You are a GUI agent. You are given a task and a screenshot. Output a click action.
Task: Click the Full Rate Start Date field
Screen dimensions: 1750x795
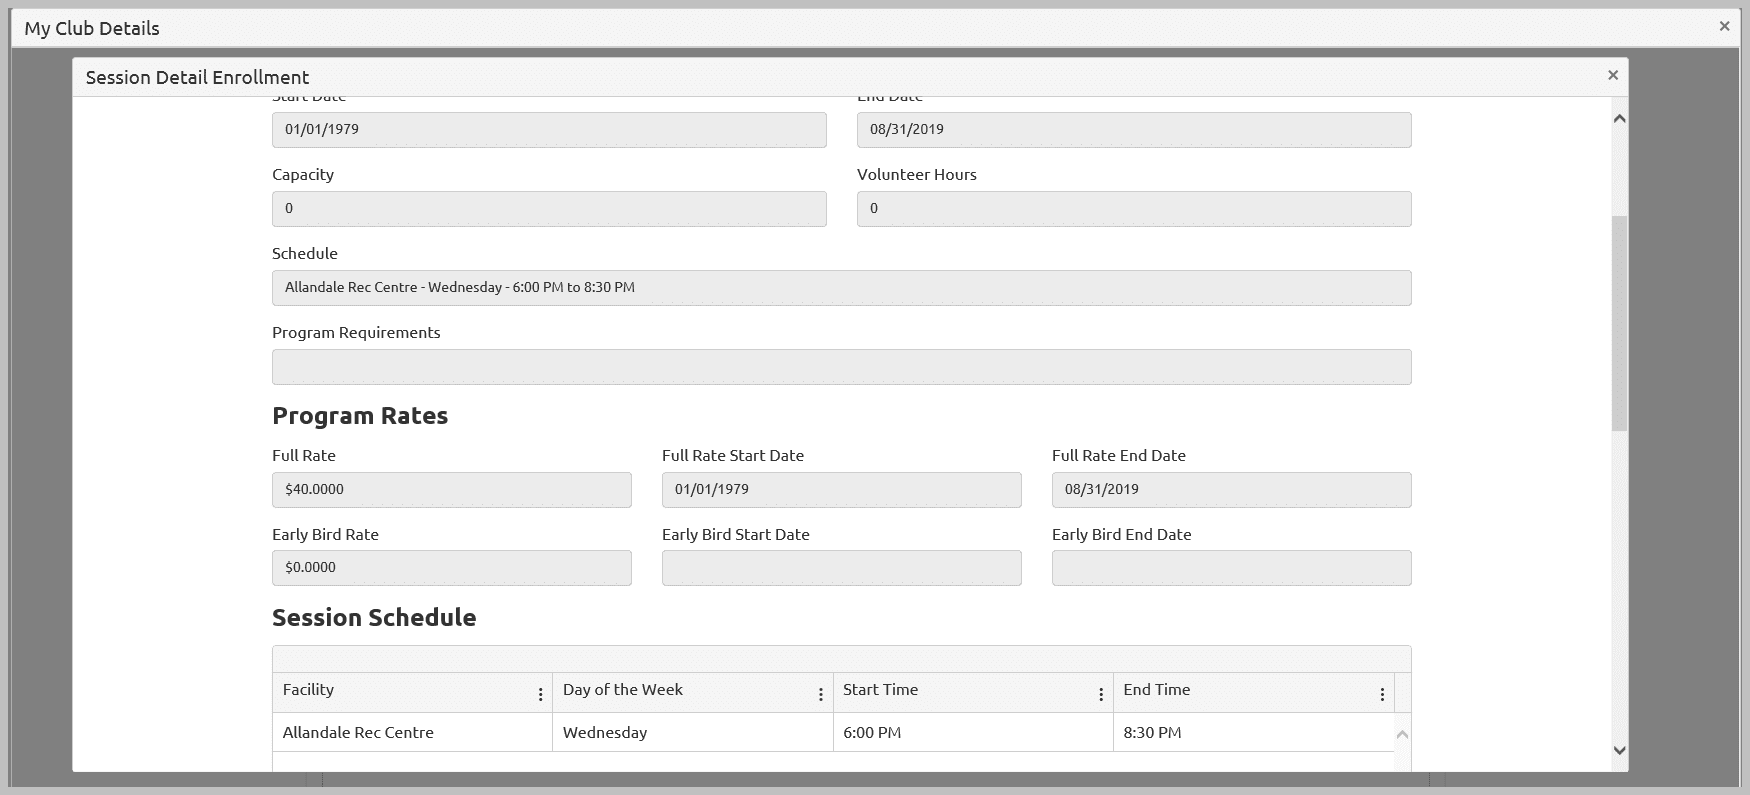point(842,490)
